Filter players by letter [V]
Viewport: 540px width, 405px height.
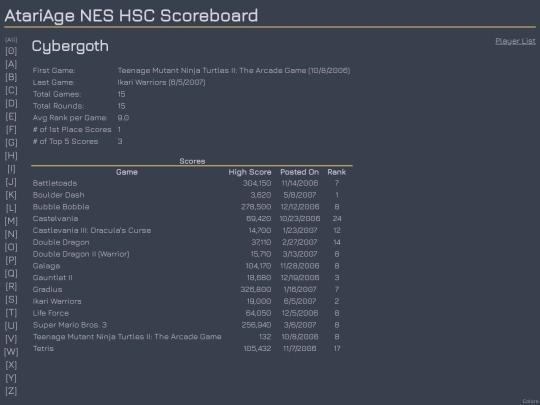pos(11,339)
